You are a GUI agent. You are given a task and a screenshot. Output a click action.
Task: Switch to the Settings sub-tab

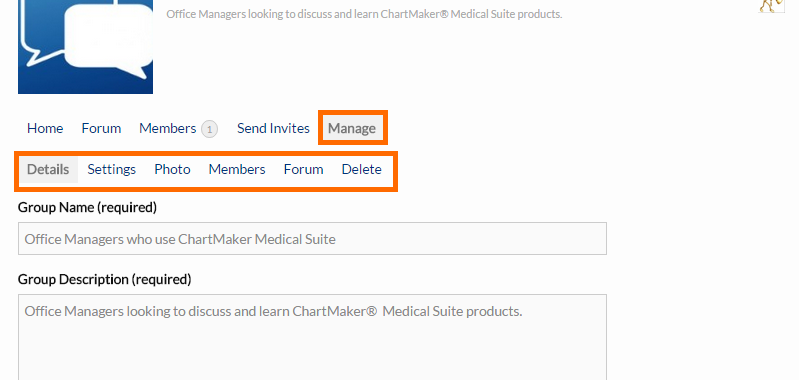click(112, 170)
